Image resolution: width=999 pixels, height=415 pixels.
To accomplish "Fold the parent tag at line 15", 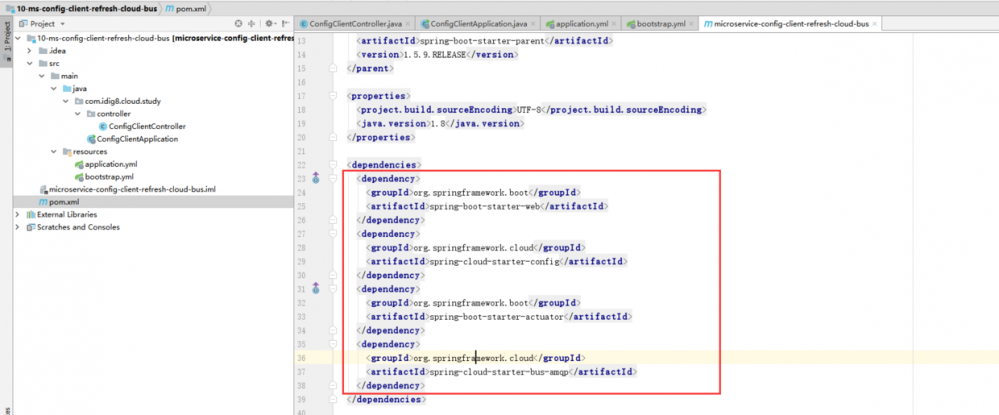I will pyautogui.click(x=333, y=68).
